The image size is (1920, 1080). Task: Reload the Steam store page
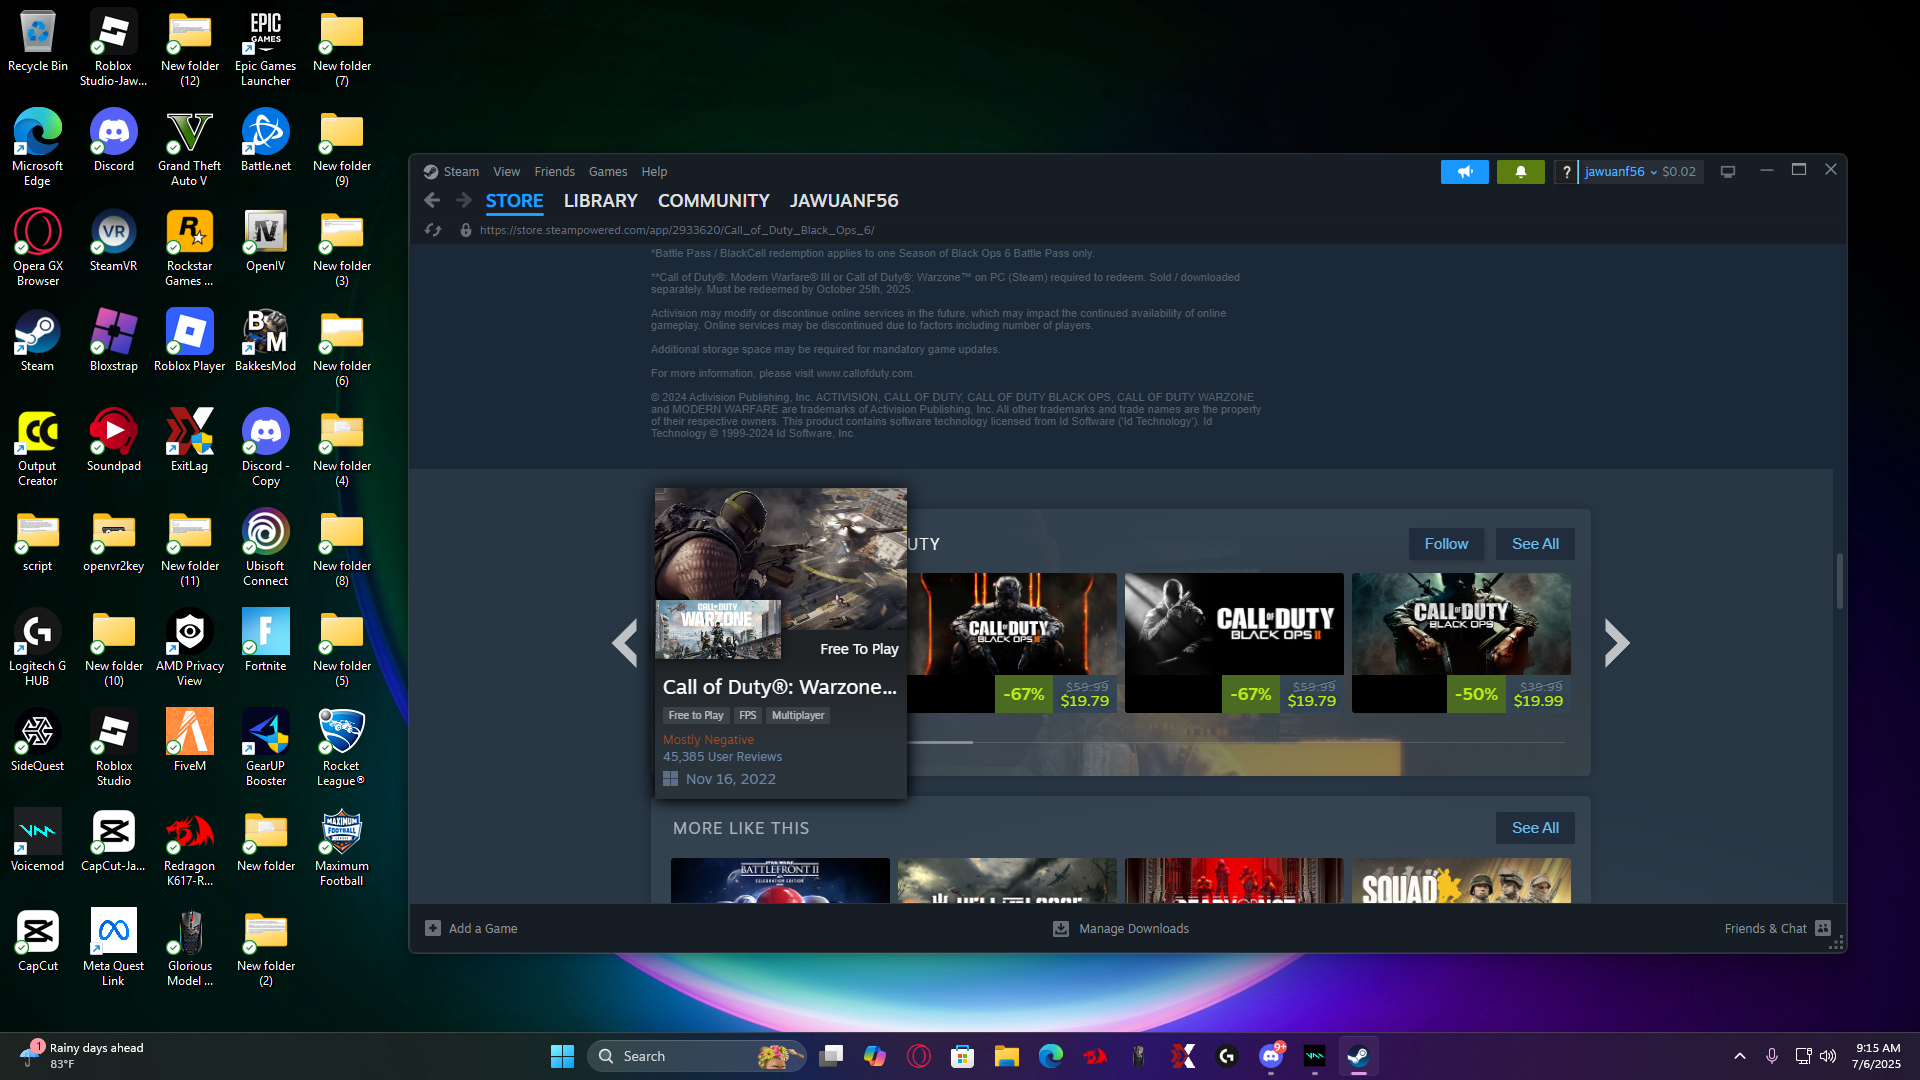pyautogui.click(x=433, y=230)
